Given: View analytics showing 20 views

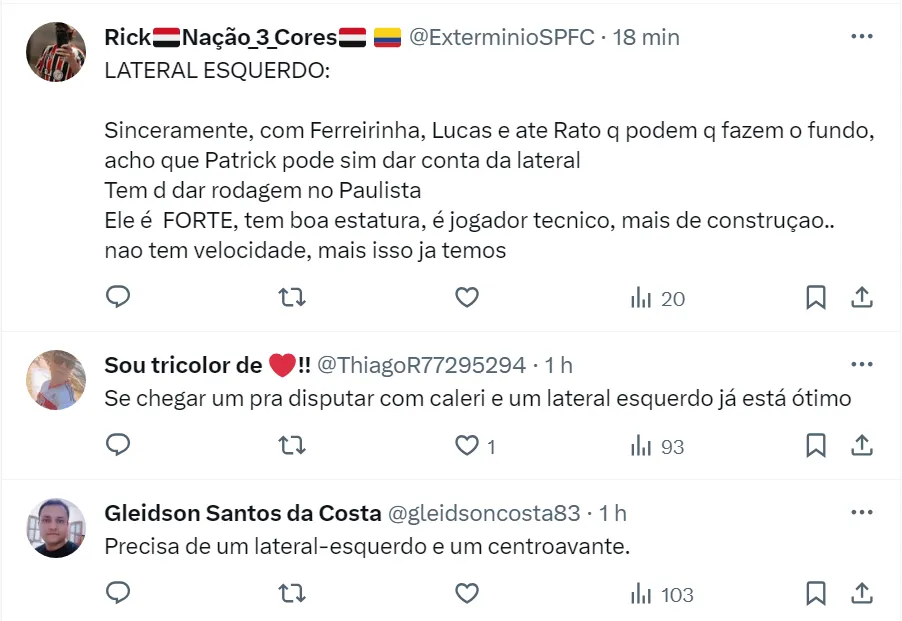Looking at the screenshot, I should click(x=657, y=298).
